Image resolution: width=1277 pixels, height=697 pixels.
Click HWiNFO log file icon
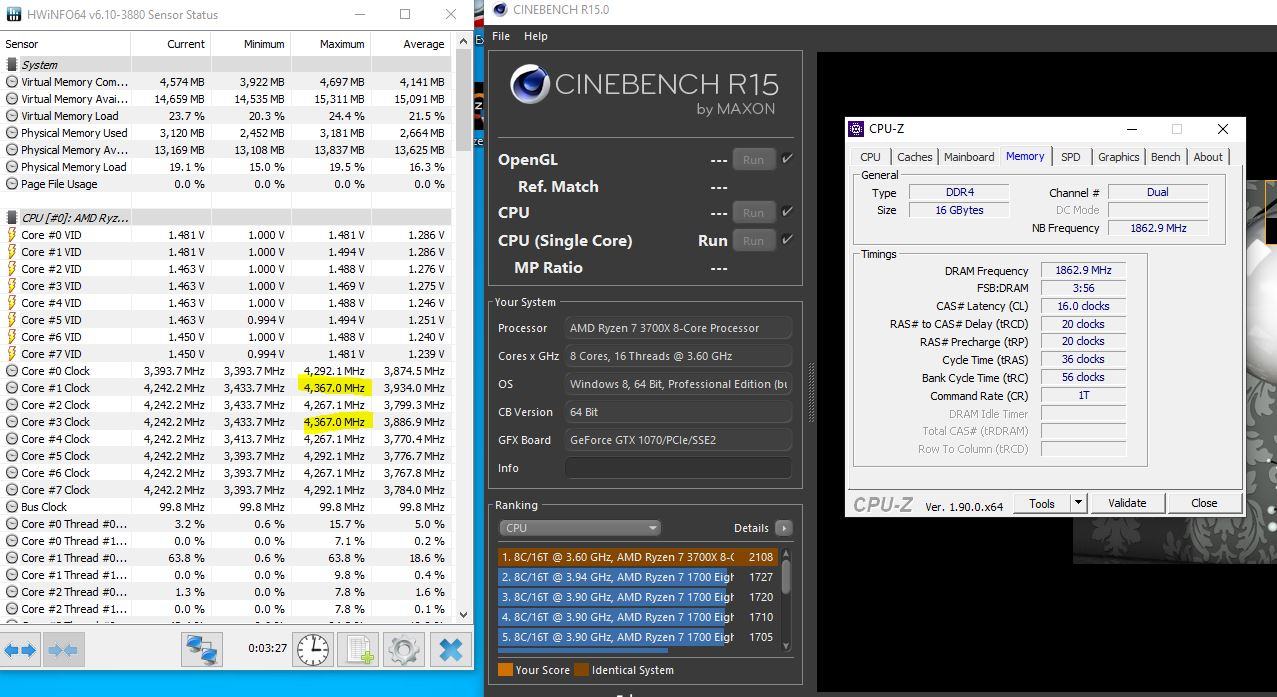click(x=358, y=650)
